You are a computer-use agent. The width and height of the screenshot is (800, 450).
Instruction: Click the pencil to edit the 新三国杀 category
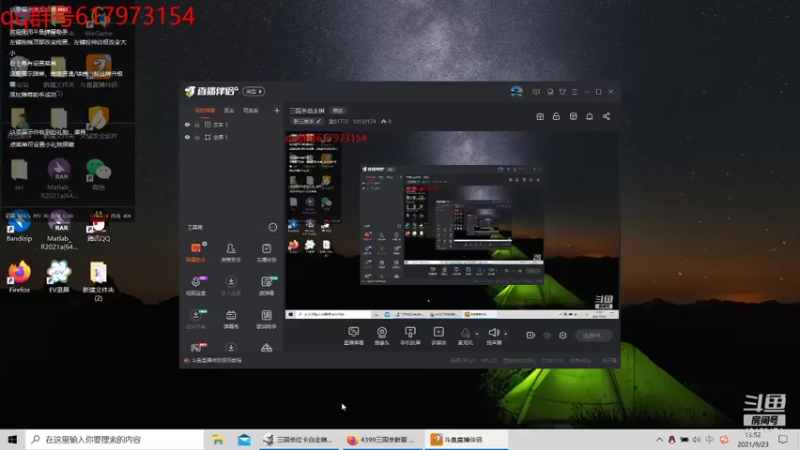pyautogui.click(x=318, y=121)
